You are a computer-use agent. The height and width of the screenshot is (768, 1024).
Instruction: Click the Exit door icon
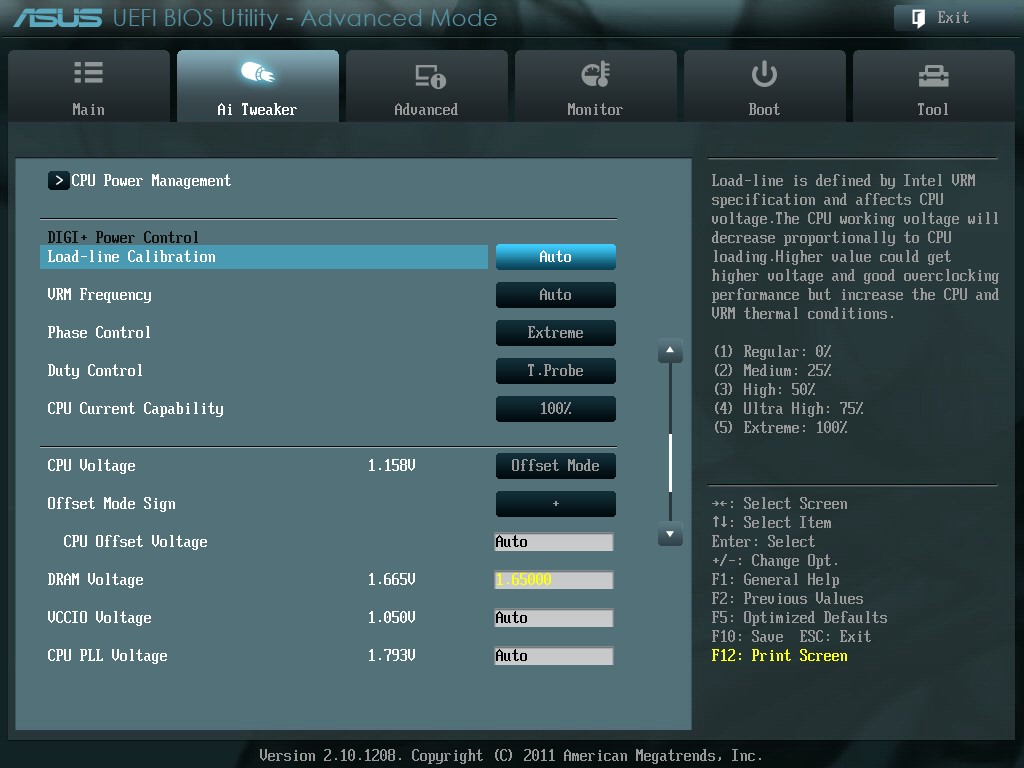918,18
